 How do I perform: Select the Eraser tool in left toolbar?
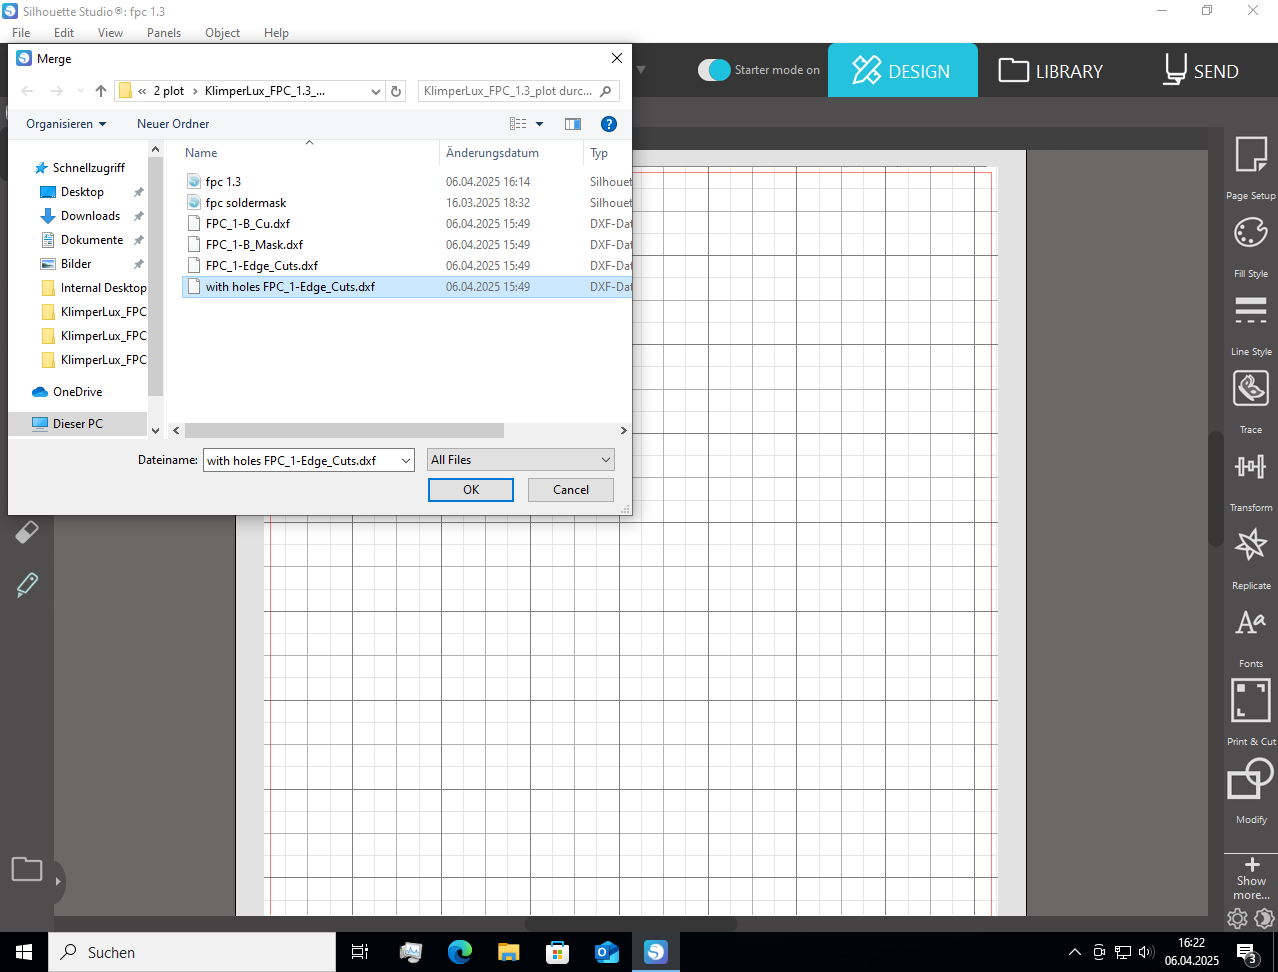coord(27,532)
